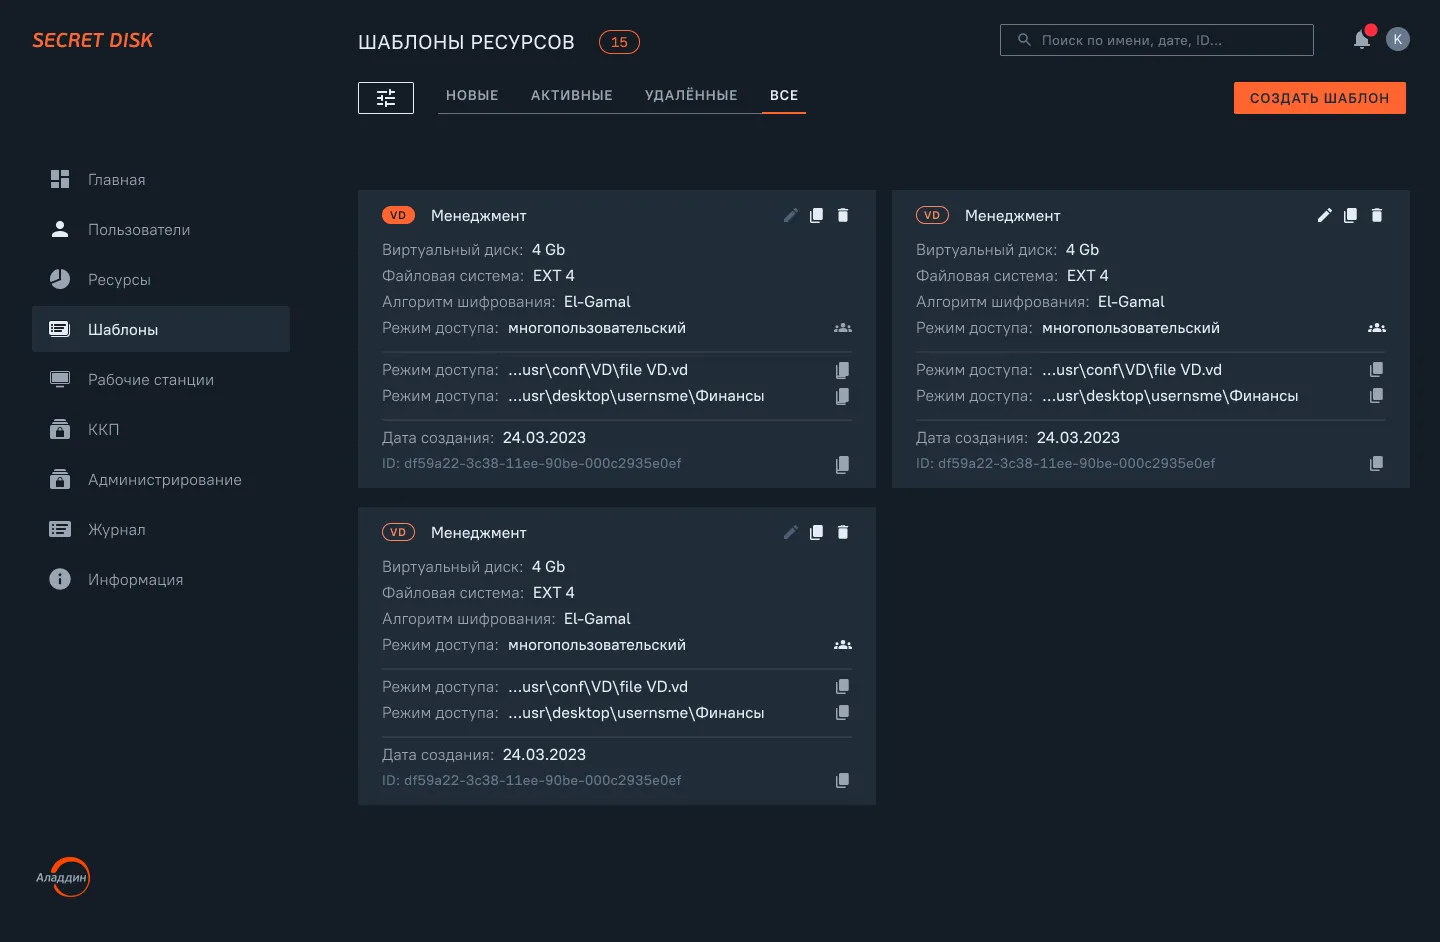Click the SECRET DISK logo
1440x942 pixels.
click(93, 40)
